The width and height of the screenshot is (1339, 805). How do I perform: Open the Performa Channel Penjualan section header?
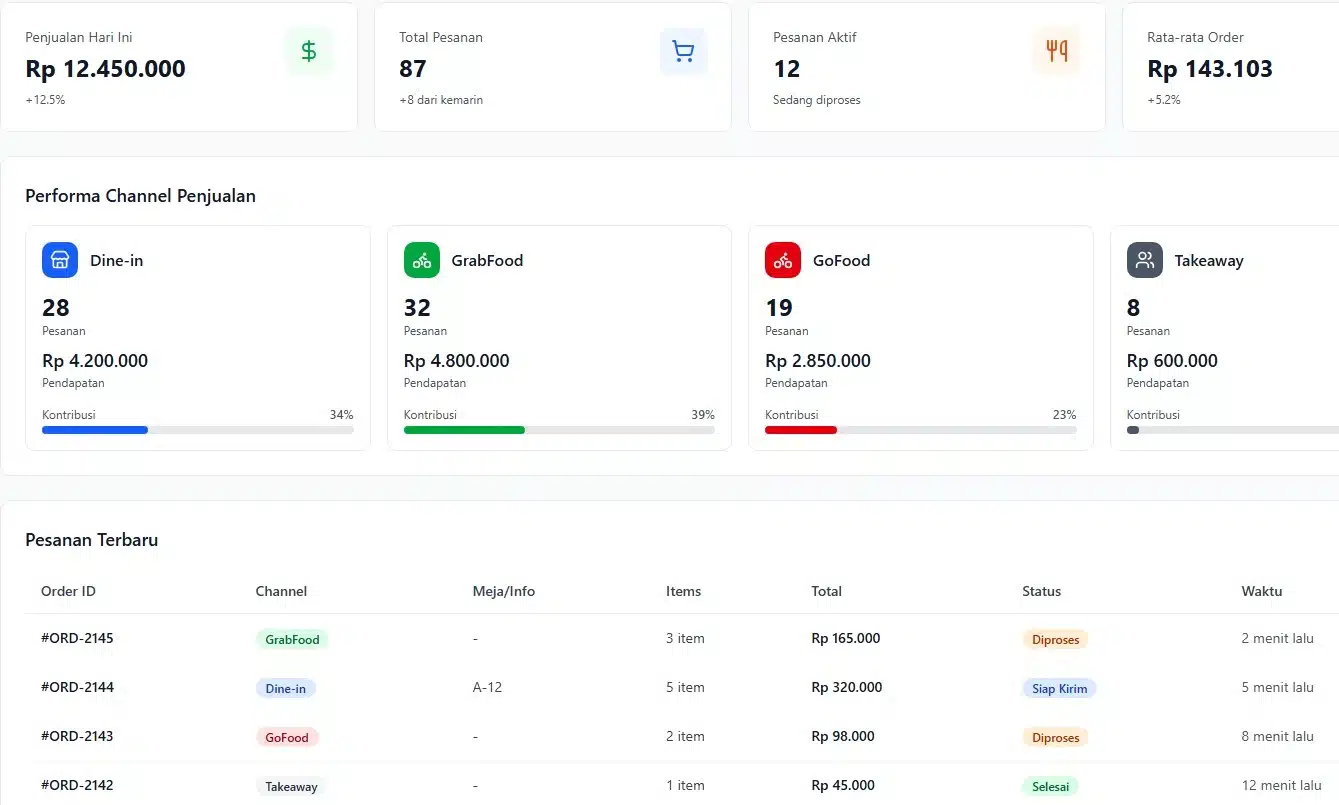pyautogui.click(x=140, y=196)
